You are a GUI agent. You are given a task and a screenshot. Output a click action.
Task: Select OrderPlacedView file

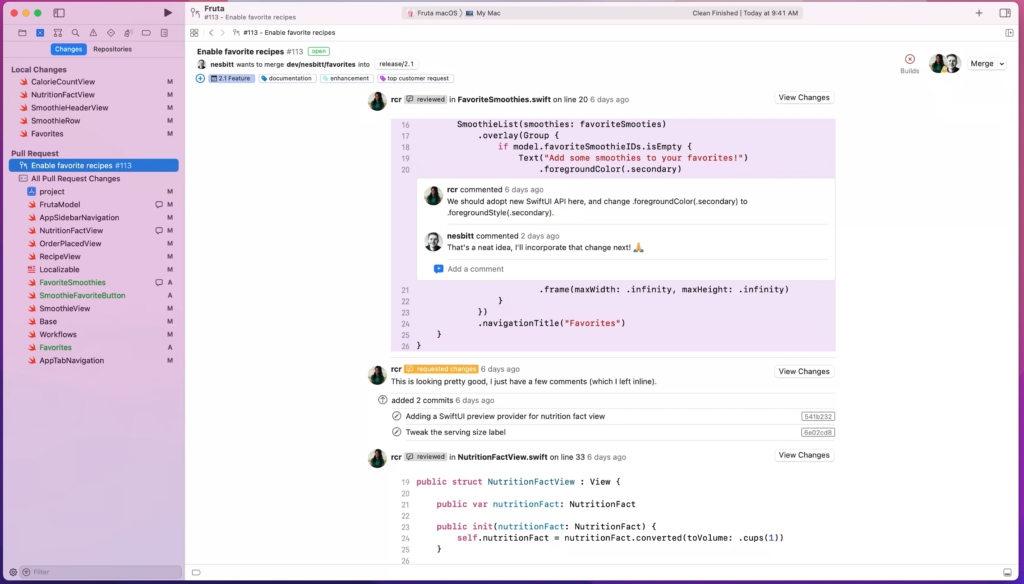(93, 244)
